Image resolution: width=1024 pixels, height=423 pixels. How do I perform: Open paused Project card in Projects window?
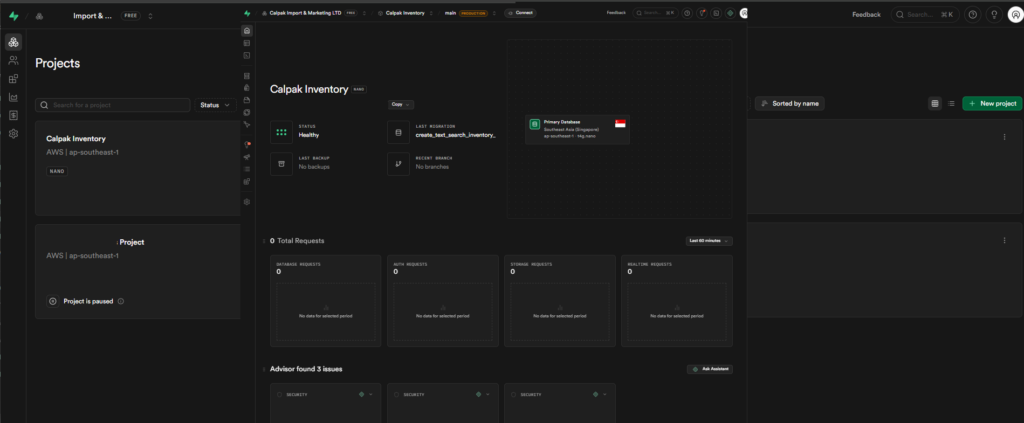click(140, 272)
